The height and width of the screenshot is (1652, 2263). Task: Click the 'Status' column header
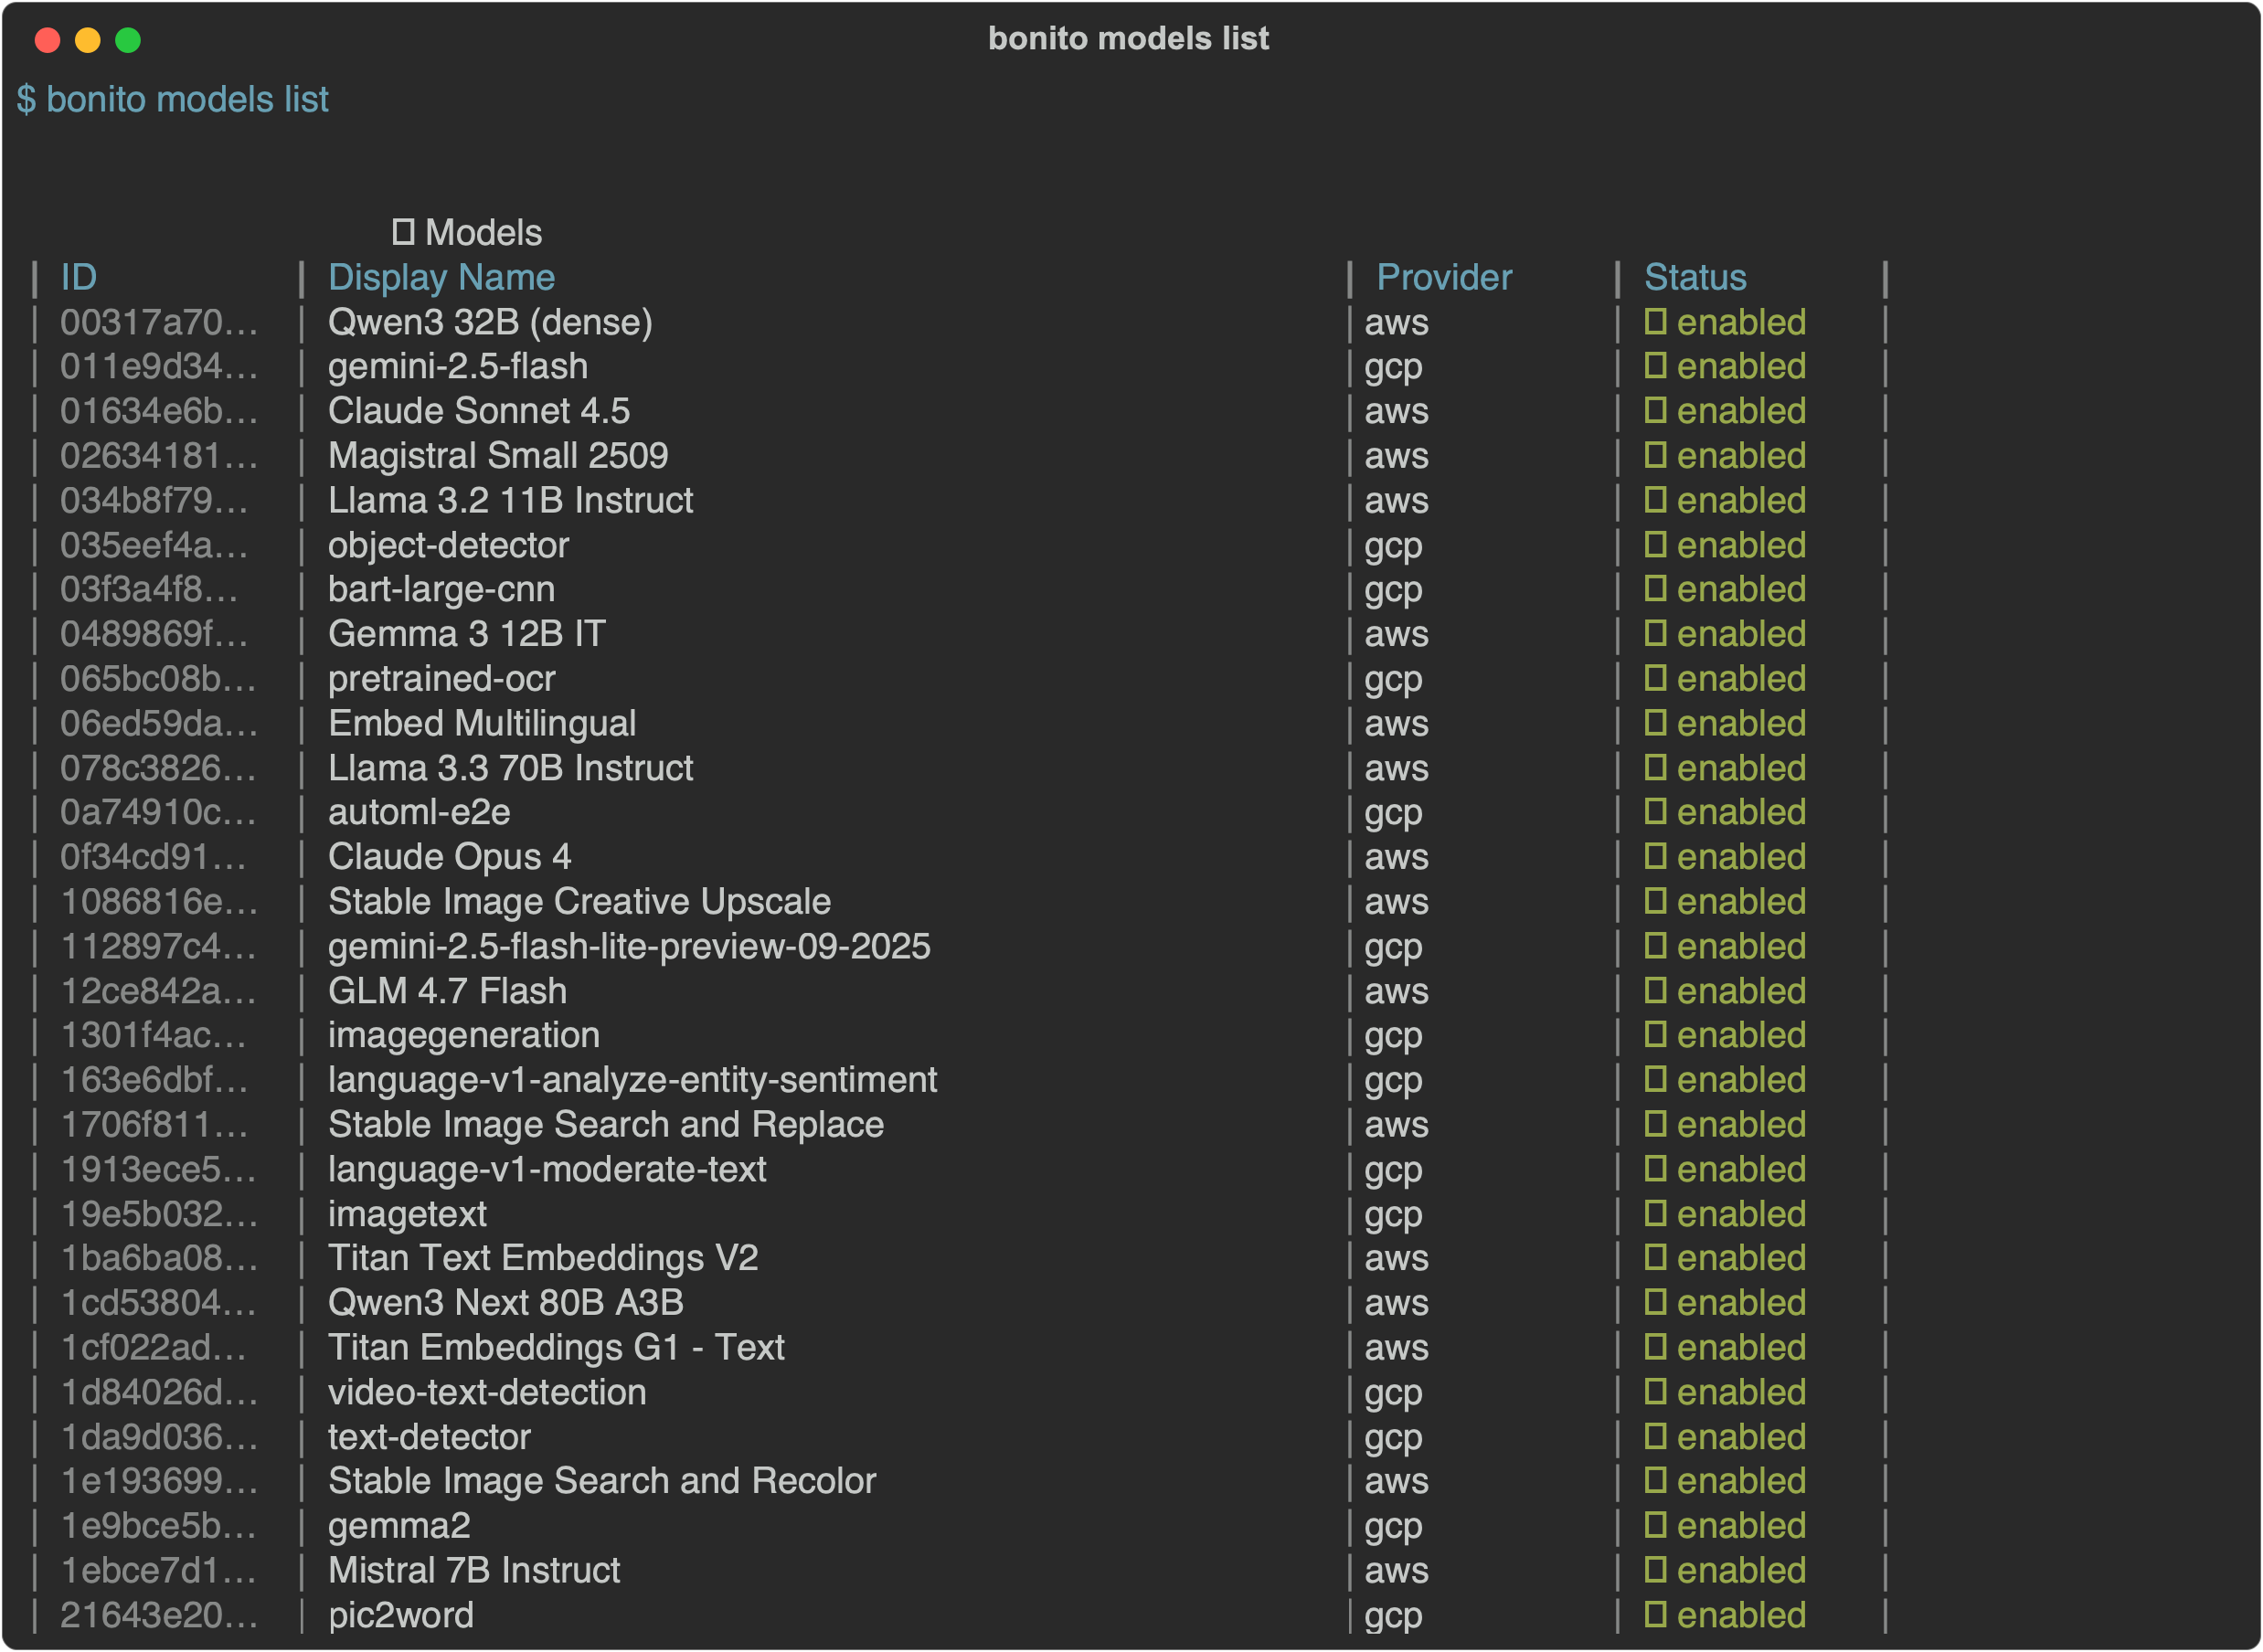(1695, 277)
